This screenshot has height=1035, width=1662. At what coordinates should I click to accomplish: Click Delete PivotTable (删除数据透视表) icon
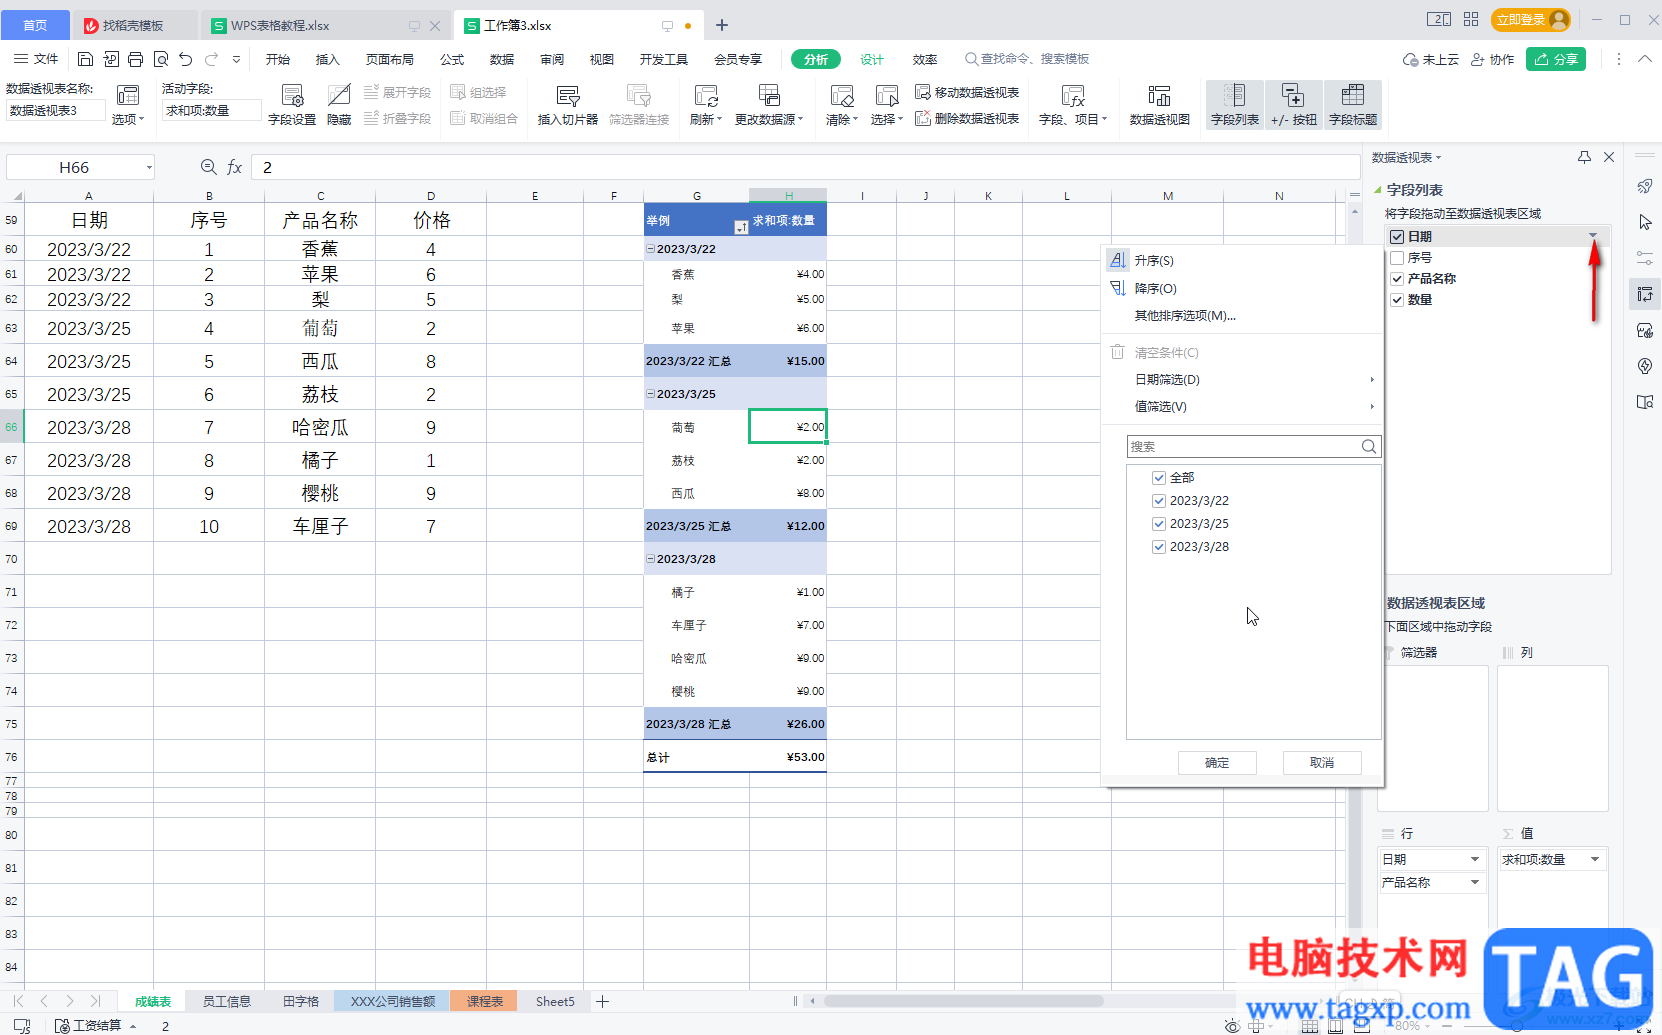[x=967, y=118]
